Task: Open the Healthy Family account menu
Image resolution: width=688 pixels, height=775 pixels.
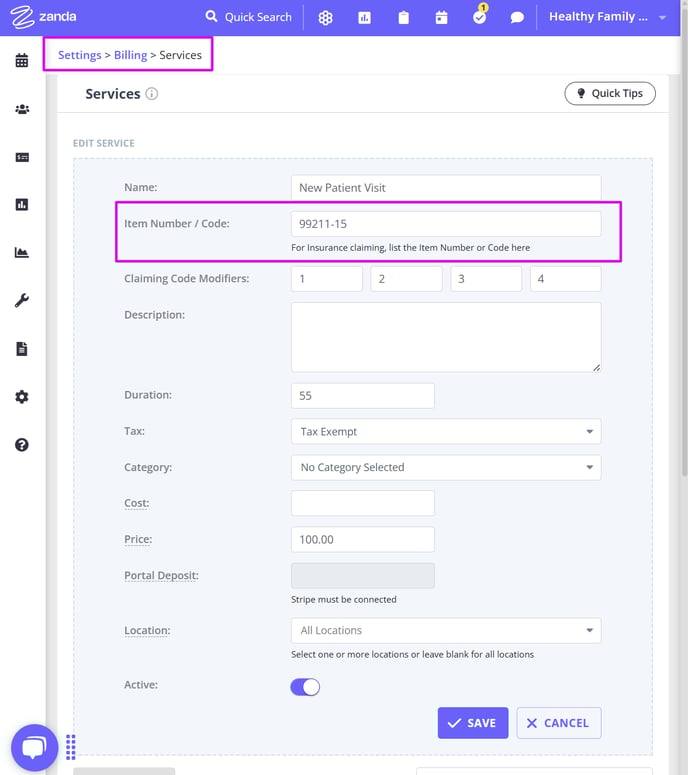Action: tap(607, 17)
